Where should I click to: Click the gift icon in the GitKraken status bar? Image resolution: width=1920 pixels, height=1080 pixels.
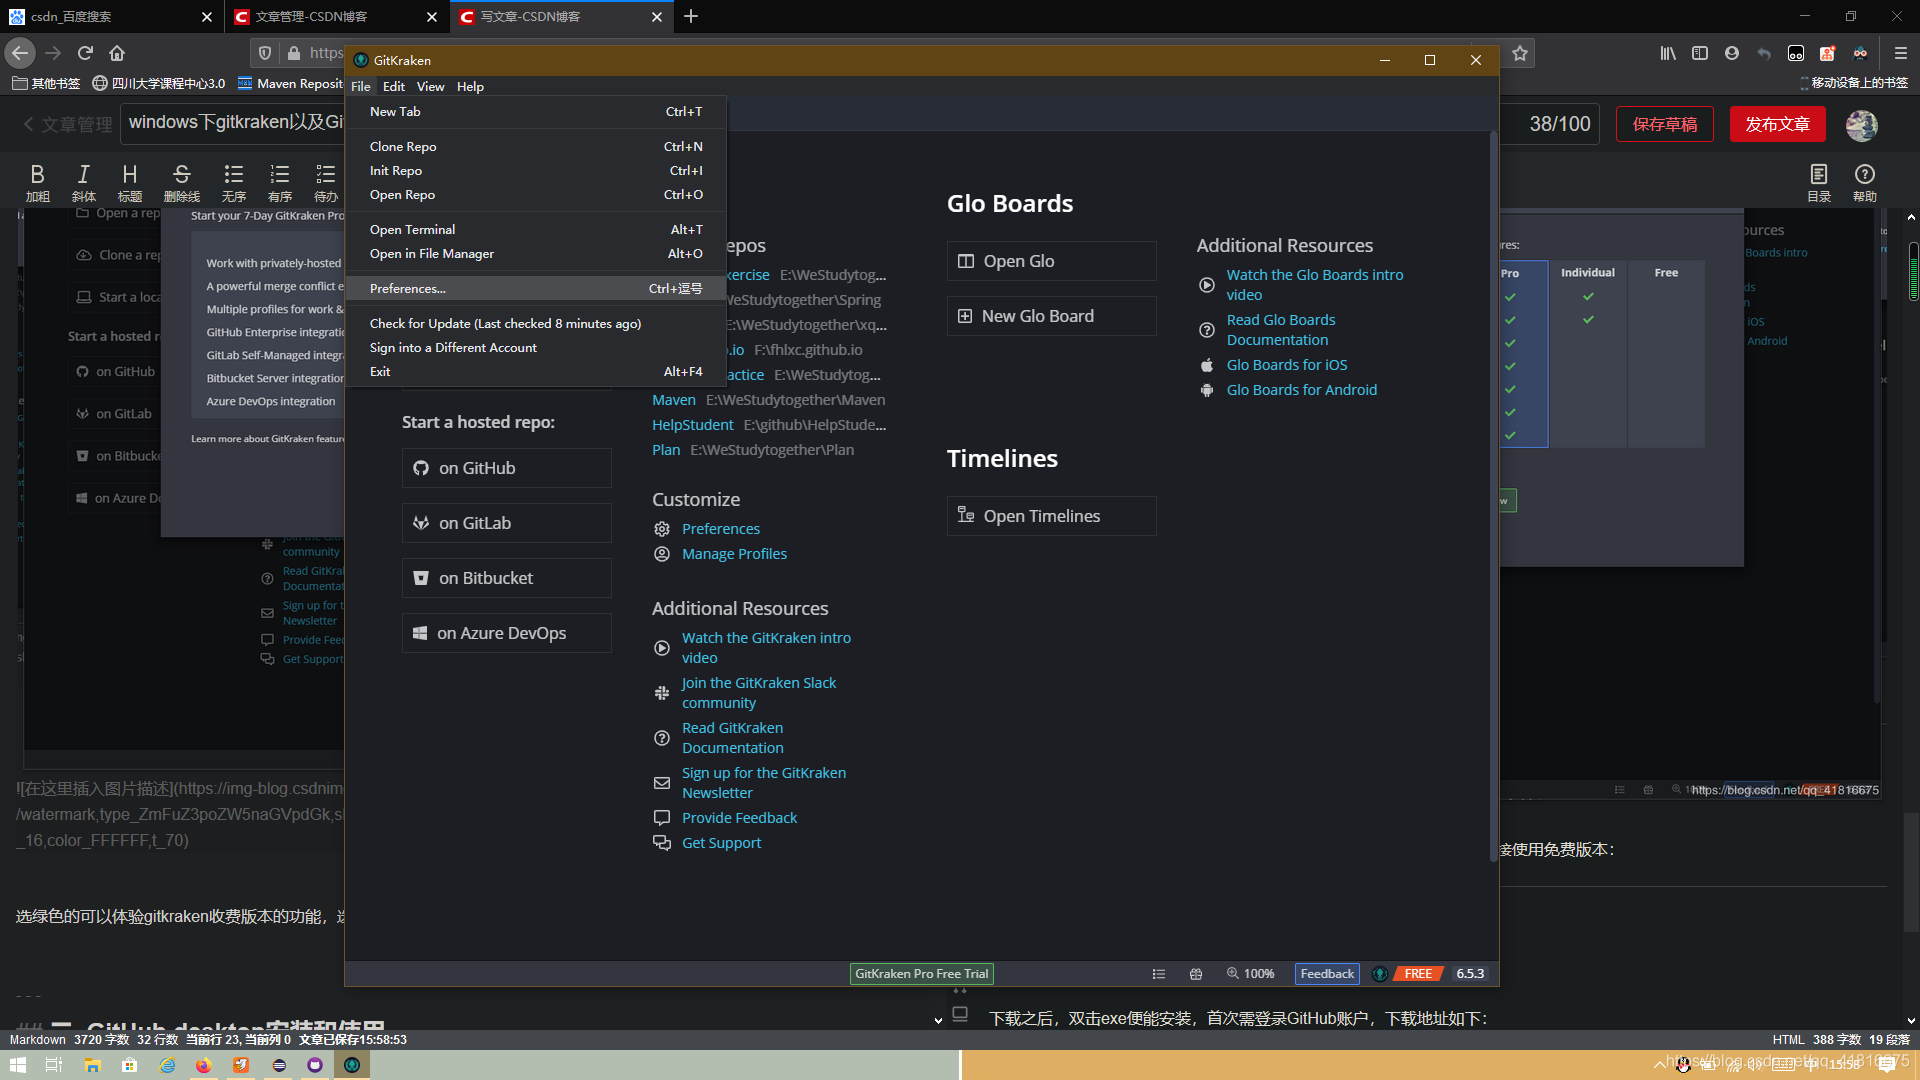point(1196,974)
